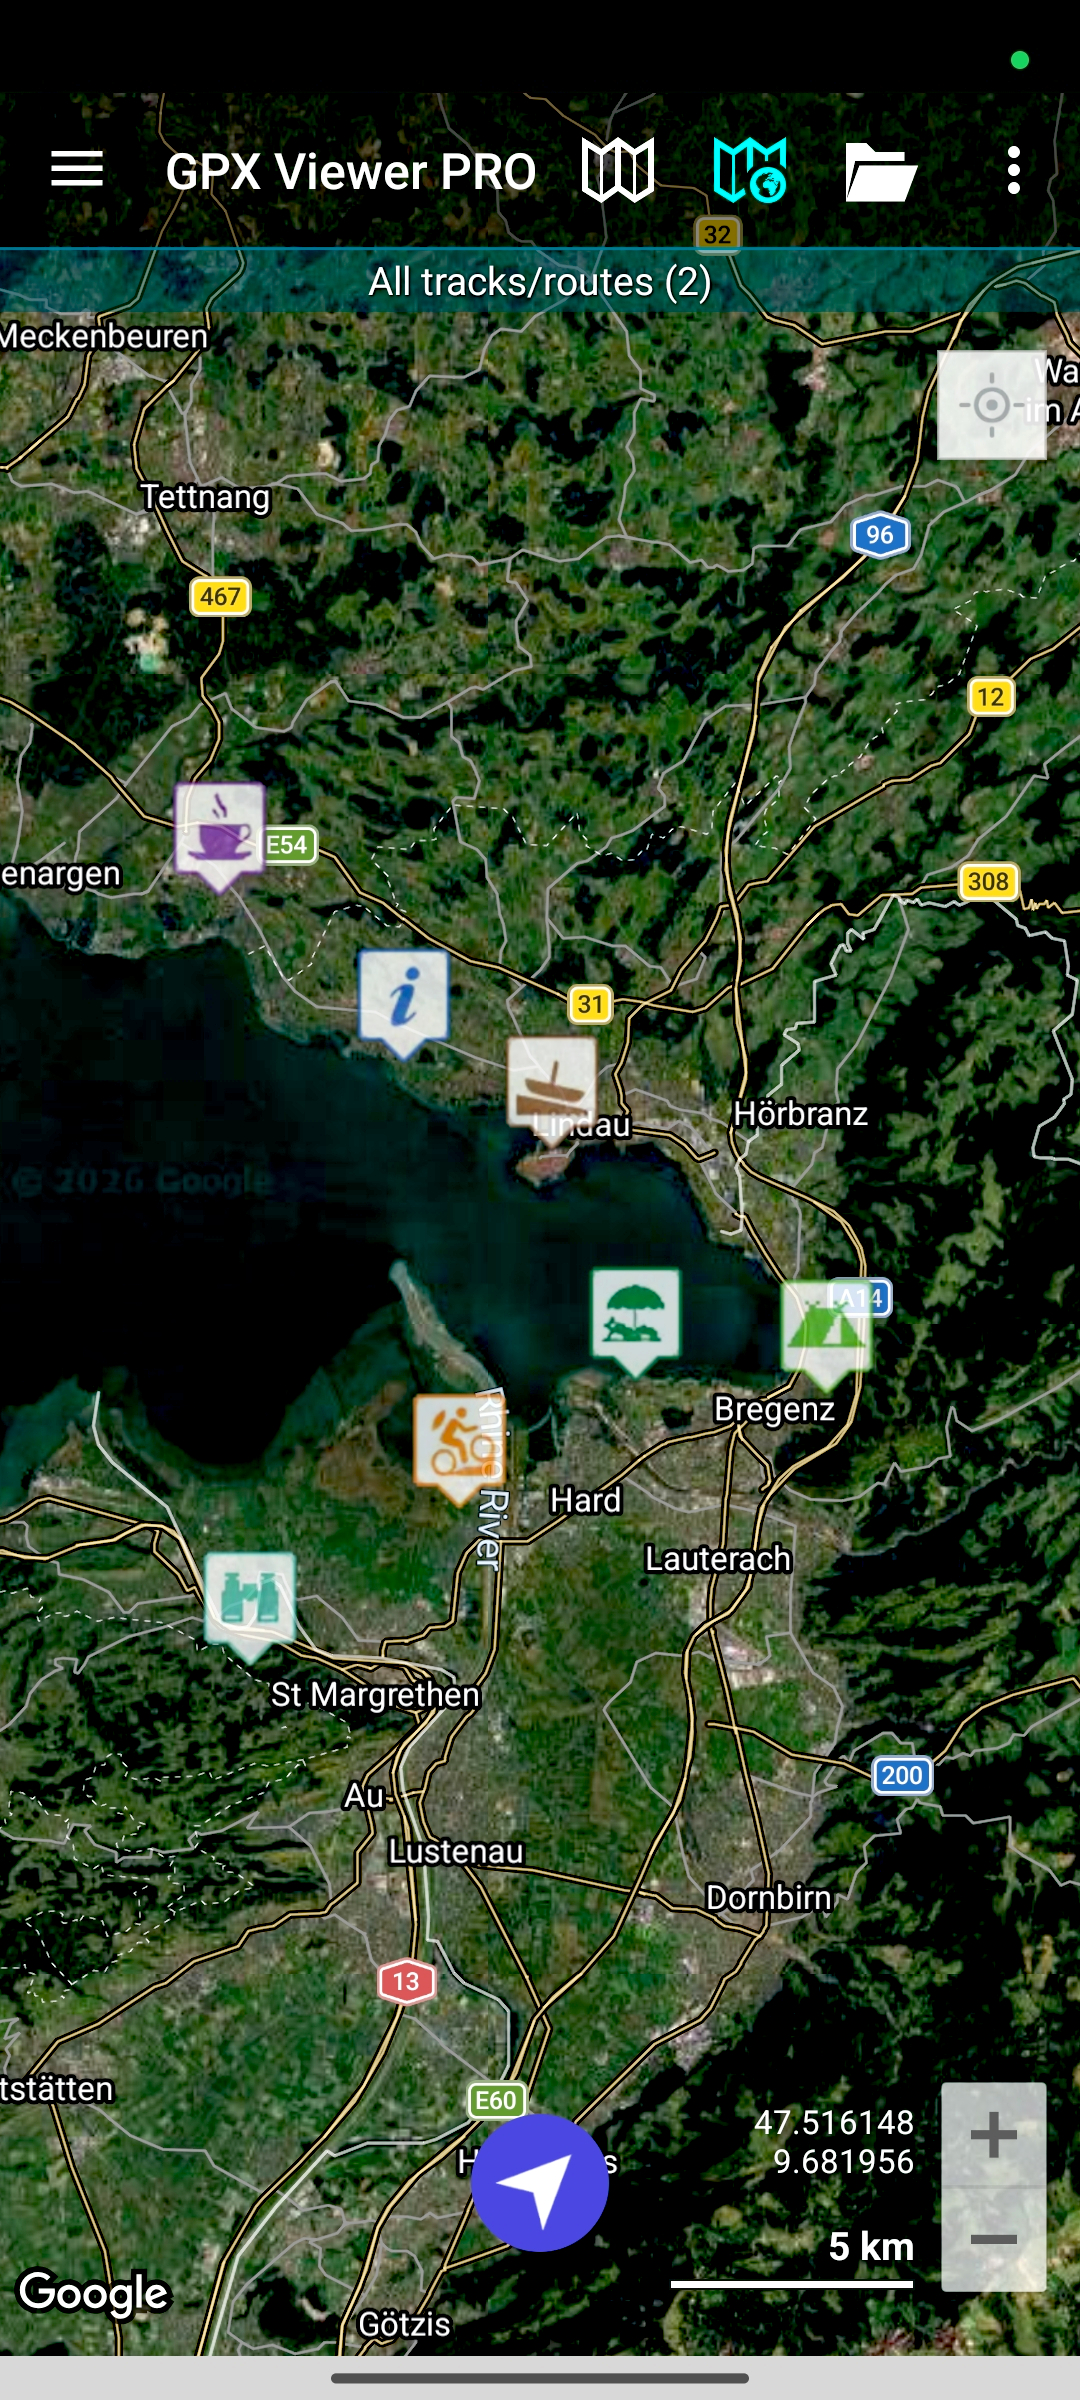1080x2400 pixels.
Task: Toggle the online maps globe icon
Action: click(750, 170)
